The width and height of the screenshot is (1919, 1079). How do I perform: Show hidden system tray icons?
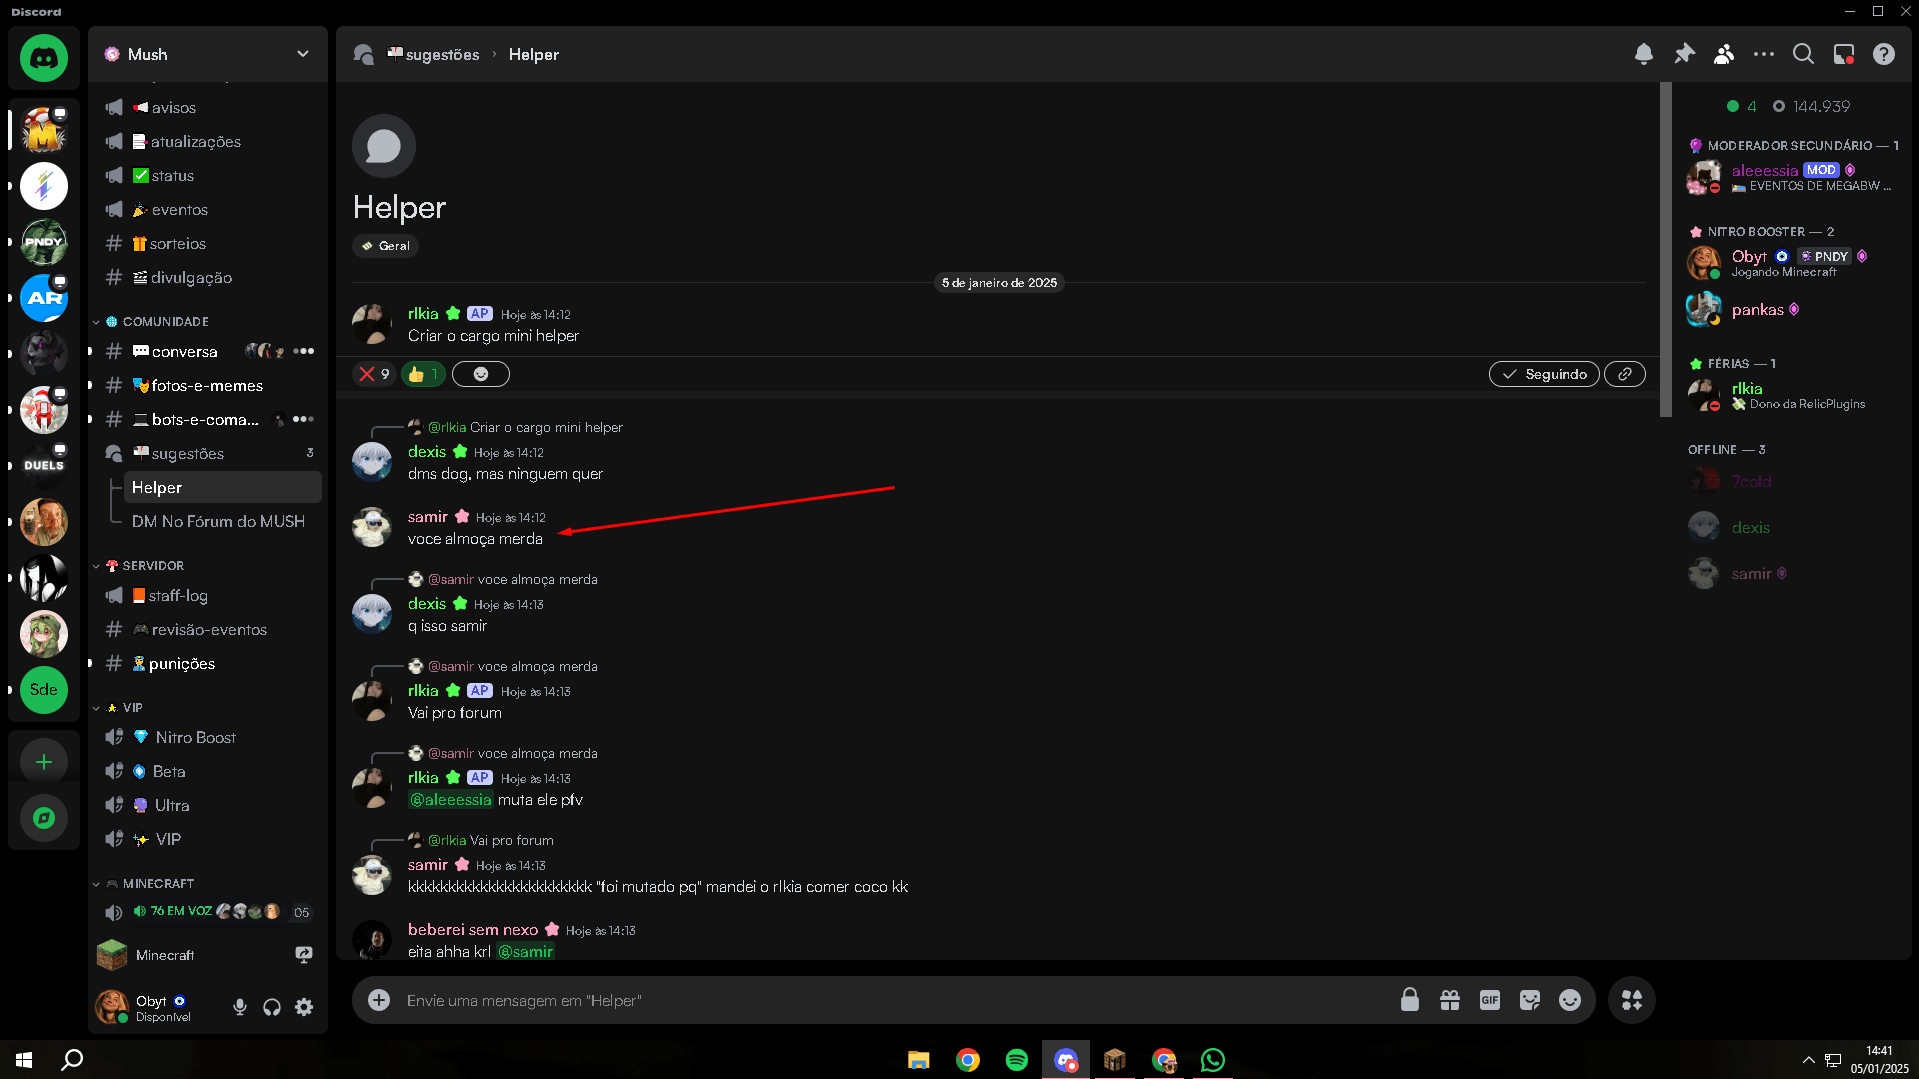click(1808, 1060)
